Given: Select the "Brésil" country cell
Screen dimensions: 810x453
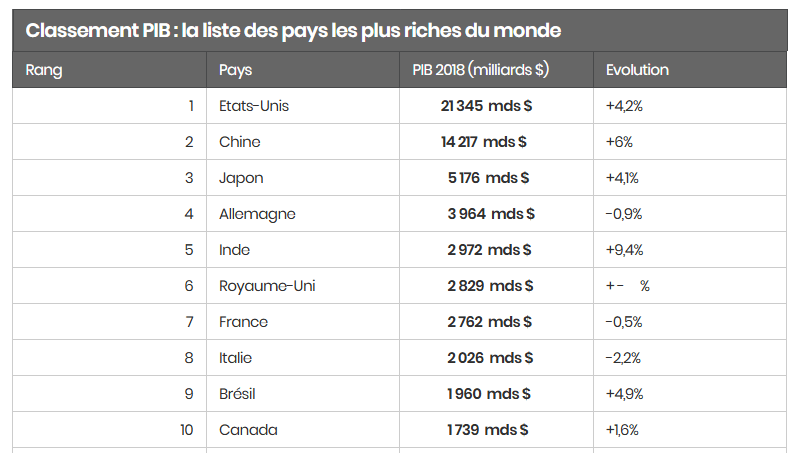Looking at the screenshot, I should (x=237, y=394).
